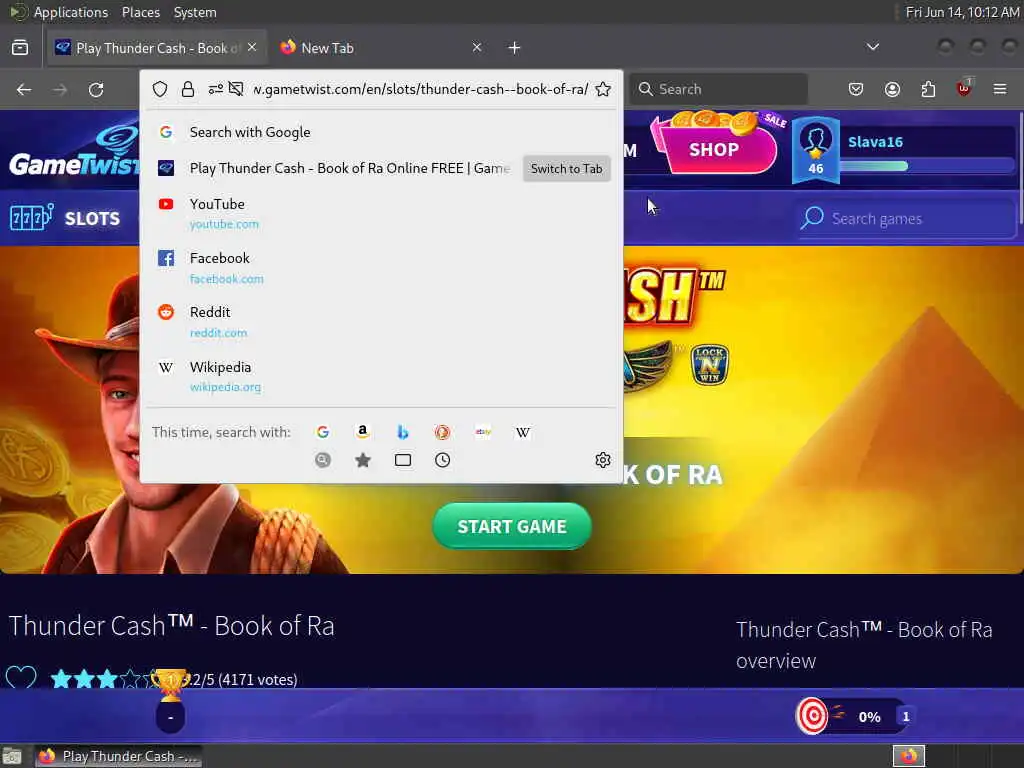Viewport: 1024px width, 768px height.
Task: Close the New Tab tab
Action: [477, 47]
